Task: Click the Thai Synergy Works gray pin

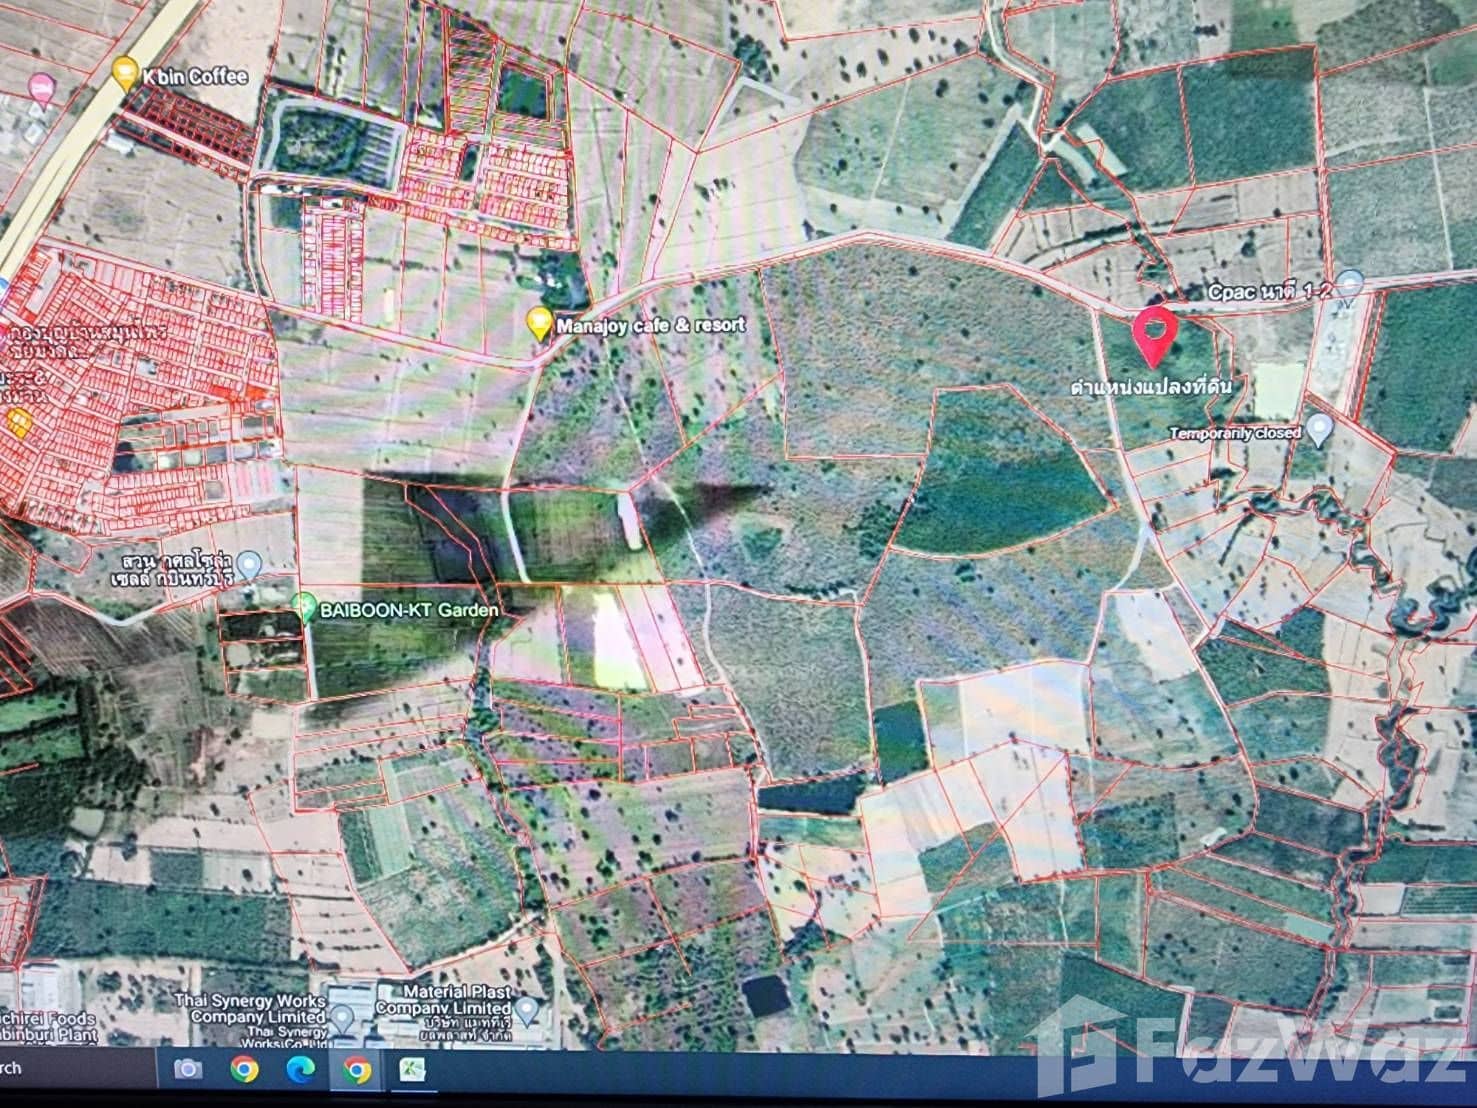Action: [x=341, y=1018]
